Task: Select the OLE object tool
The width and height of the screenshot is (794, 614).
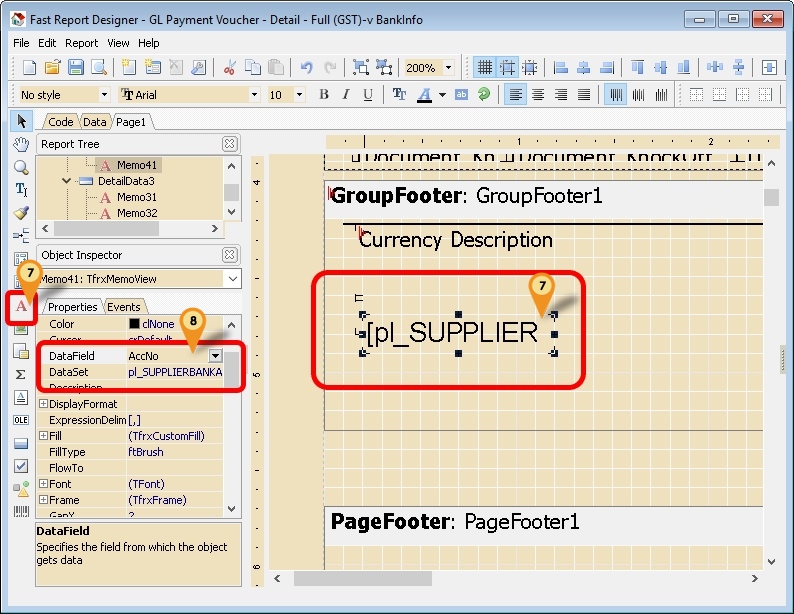Action: [21, 420]
